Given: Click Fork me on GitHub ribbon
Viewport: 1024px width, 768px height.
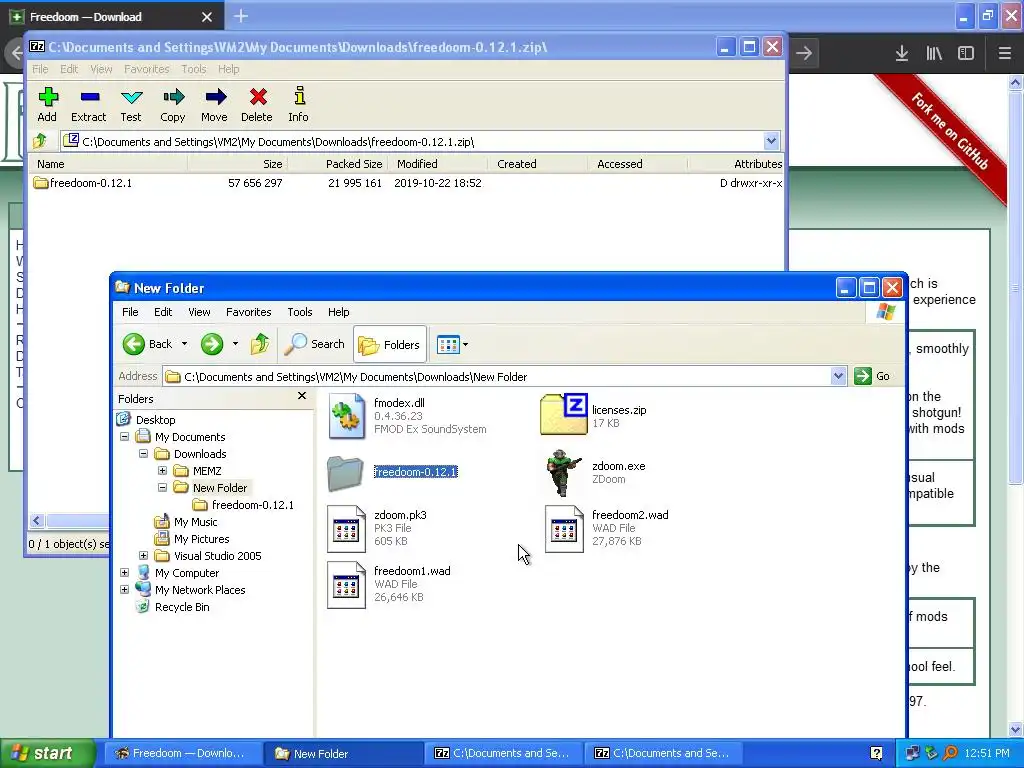Looking at the screenshot, I should 950,131.
